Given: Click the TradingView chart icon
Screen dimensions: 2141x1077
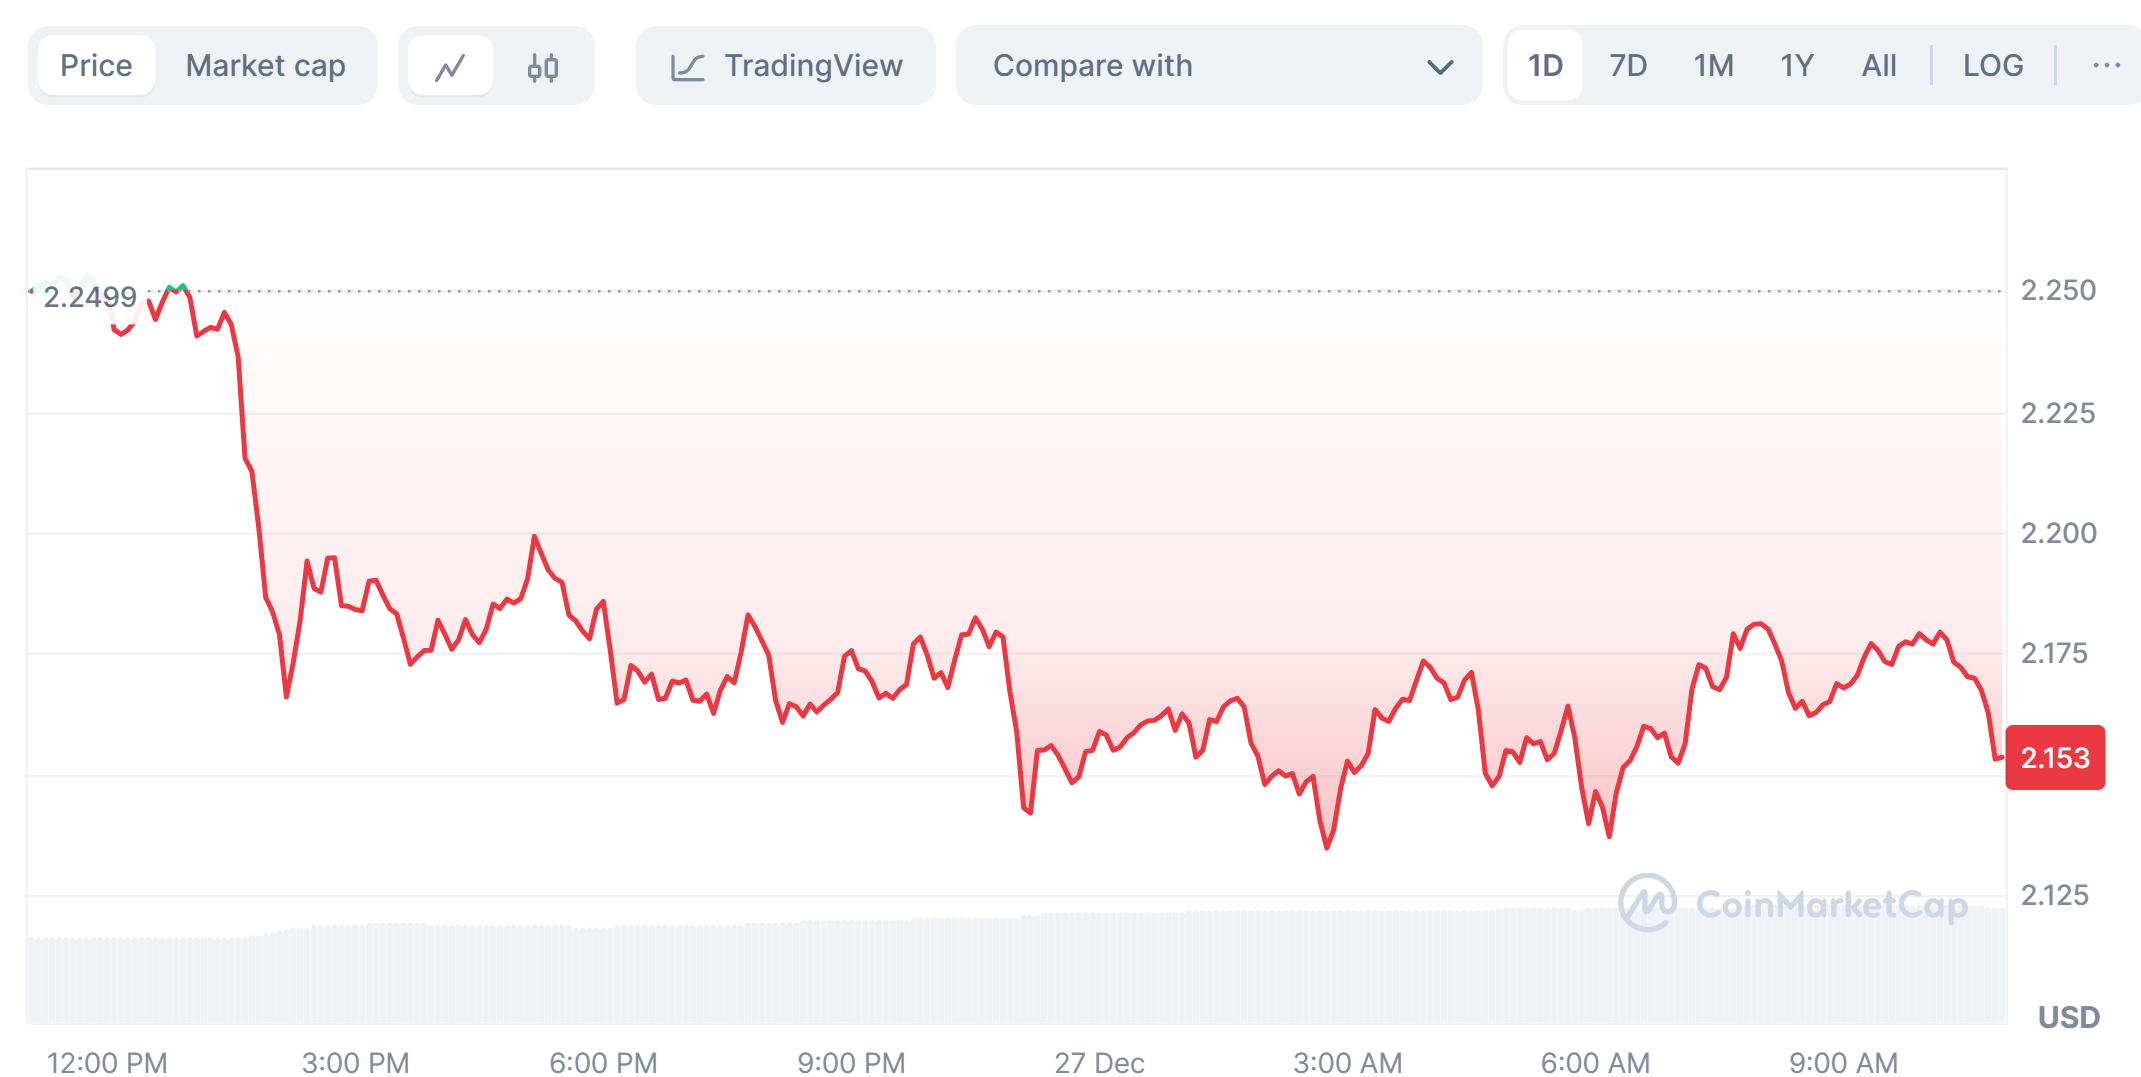Looking at the screenshot, I should 688,67.
